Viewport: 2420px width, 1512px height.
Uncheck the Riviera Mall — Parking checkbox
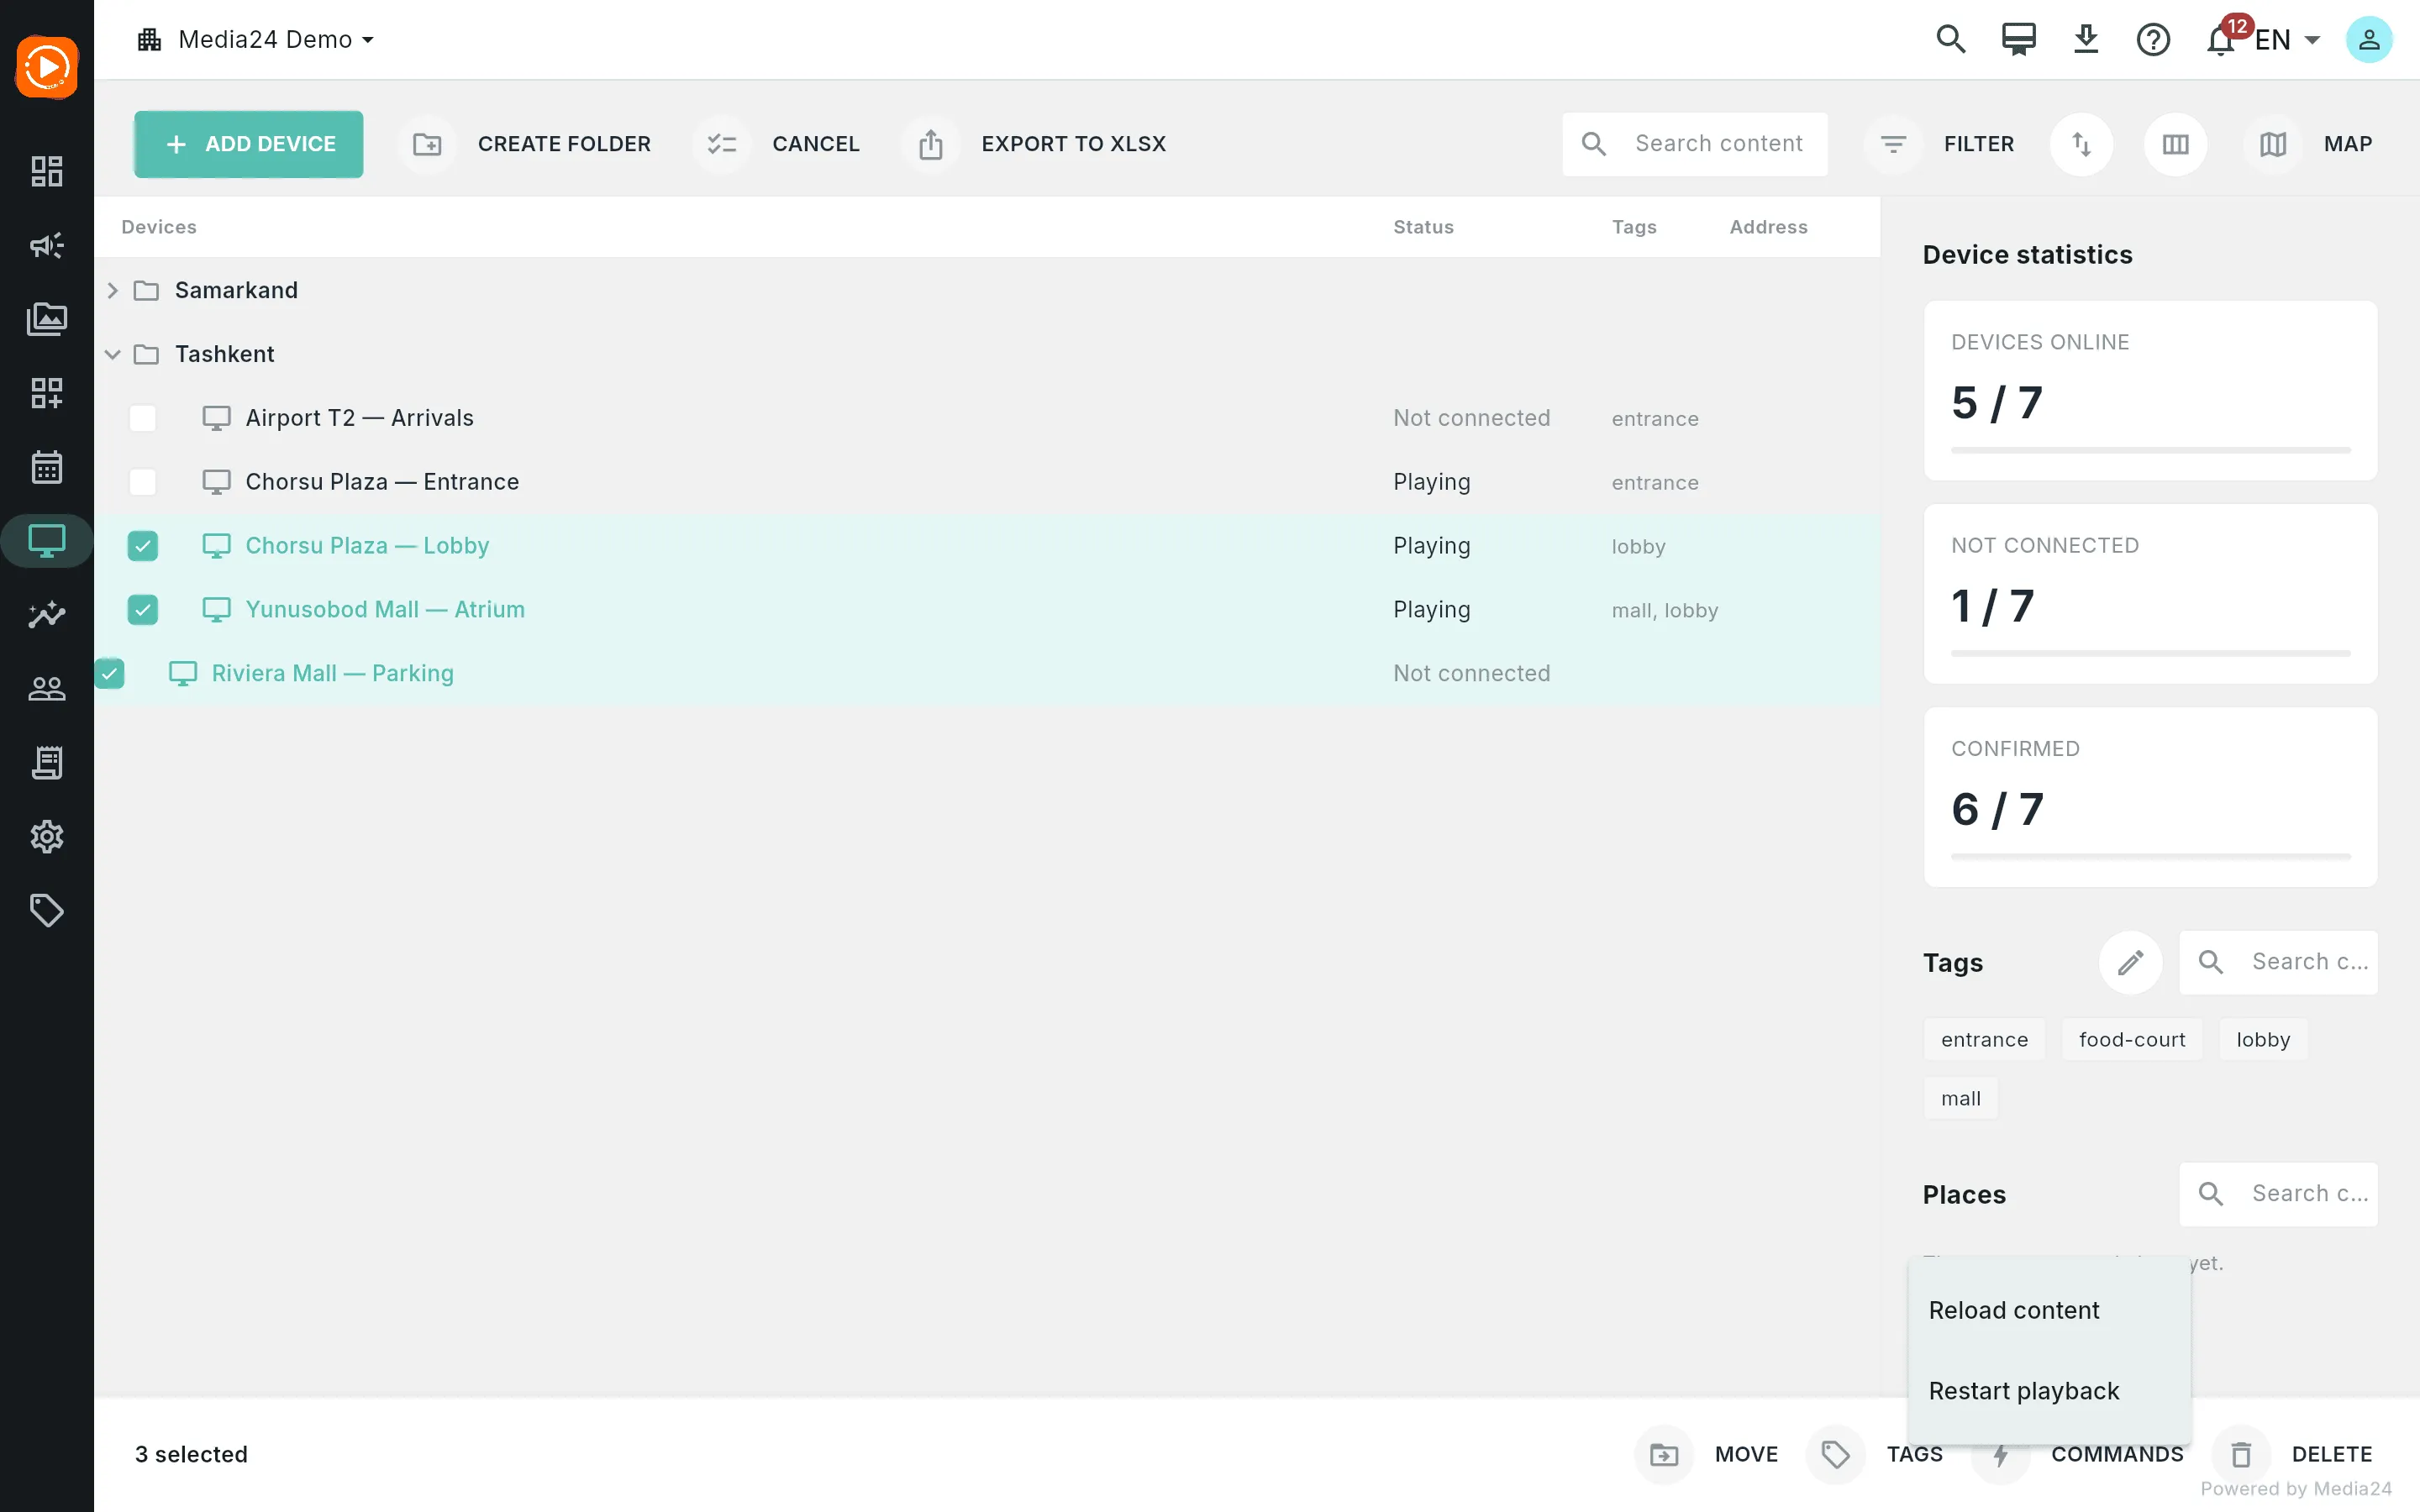coord(109,674)
